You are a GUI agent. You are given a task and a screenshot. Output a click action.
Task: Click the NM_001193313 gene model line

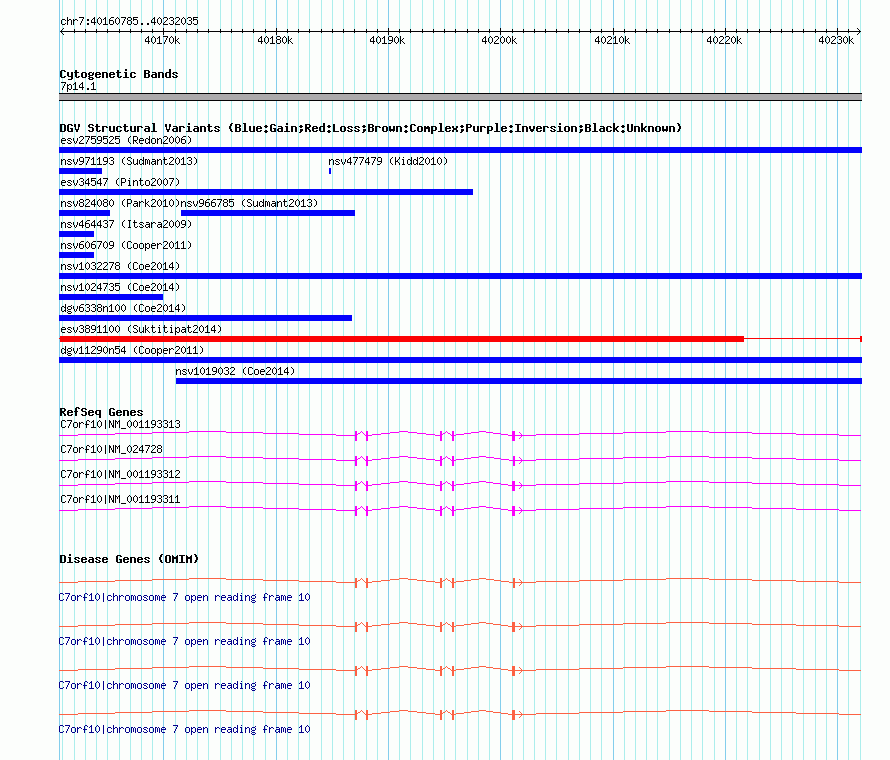[460, 435]
